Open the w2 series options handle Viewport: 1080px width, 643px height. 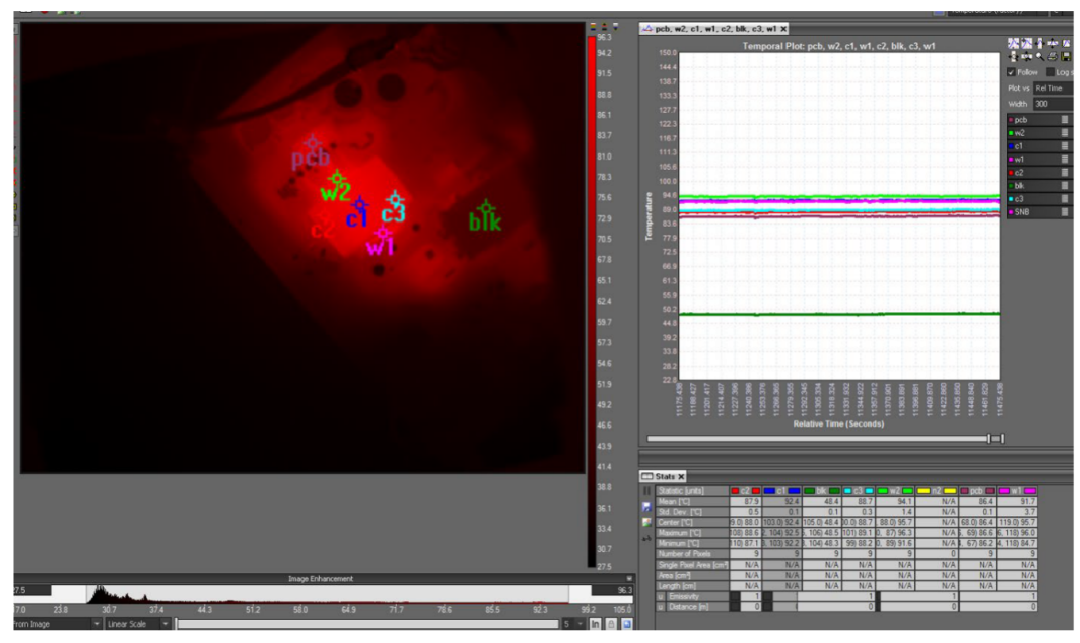point(1065,133)
